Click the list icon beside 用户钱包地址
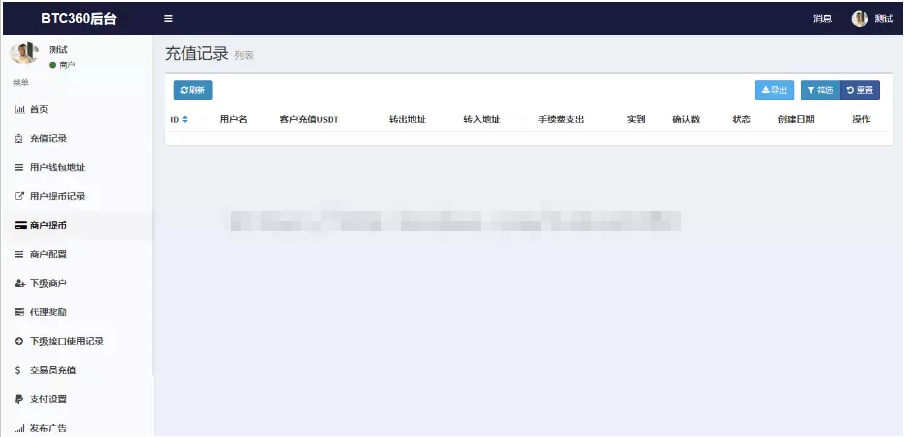Screen dimensions: 904x437 point(18,168)
